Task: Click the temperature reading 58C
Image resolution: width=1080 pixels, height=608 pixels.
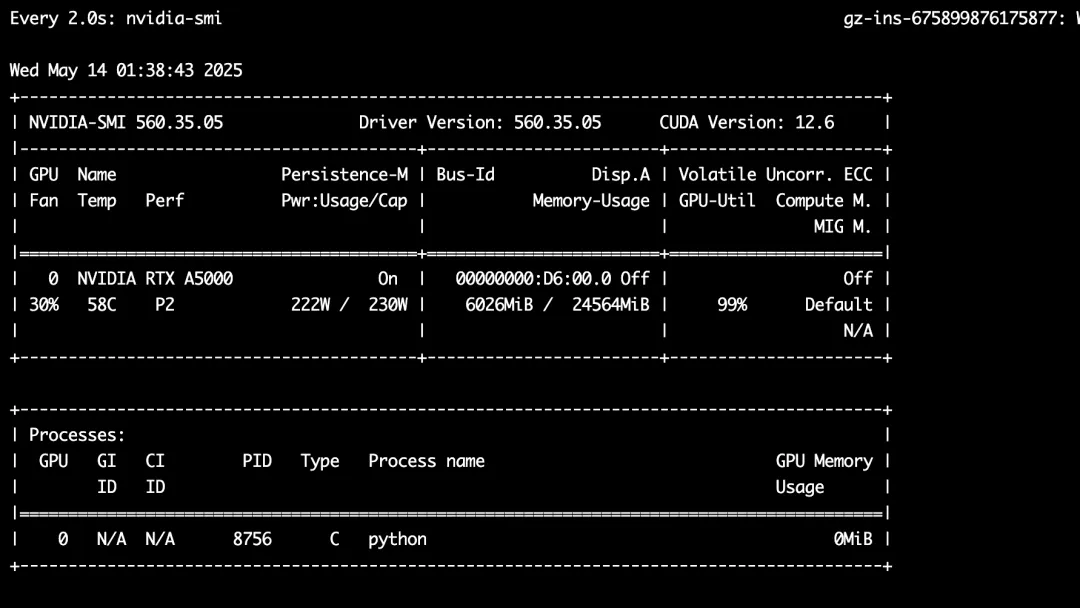Action: click(x=102, y=305)
